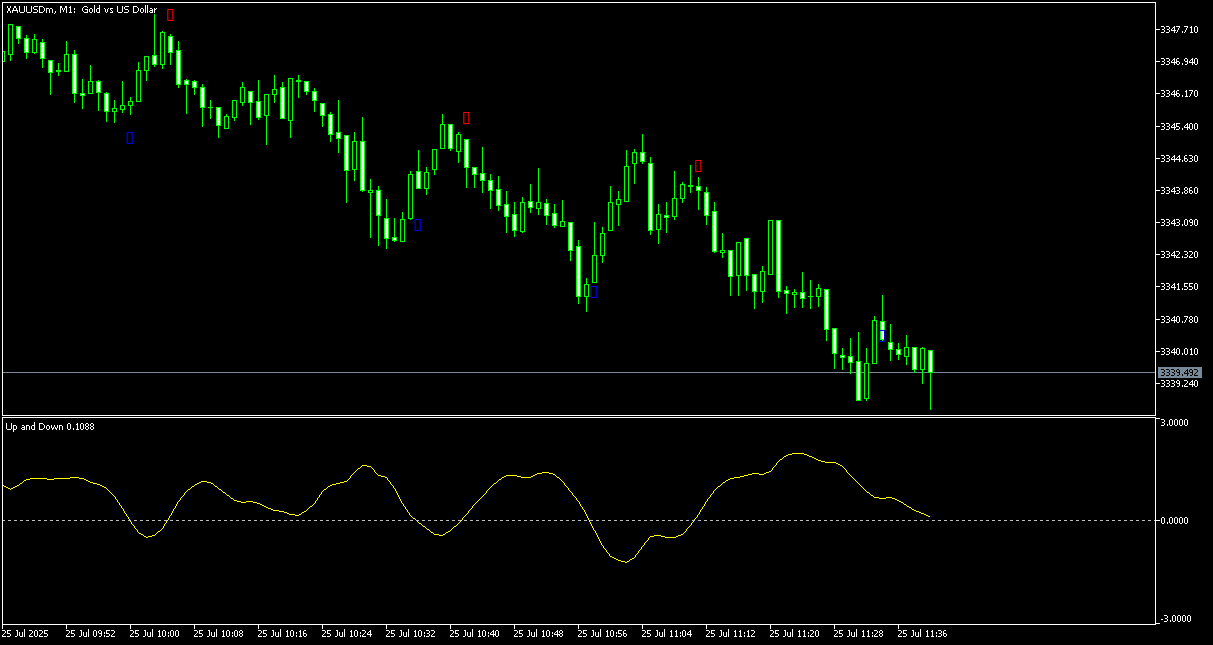Click the '25 Jul 11:04' time label
1213x645 pixels.
click(667, 634)
